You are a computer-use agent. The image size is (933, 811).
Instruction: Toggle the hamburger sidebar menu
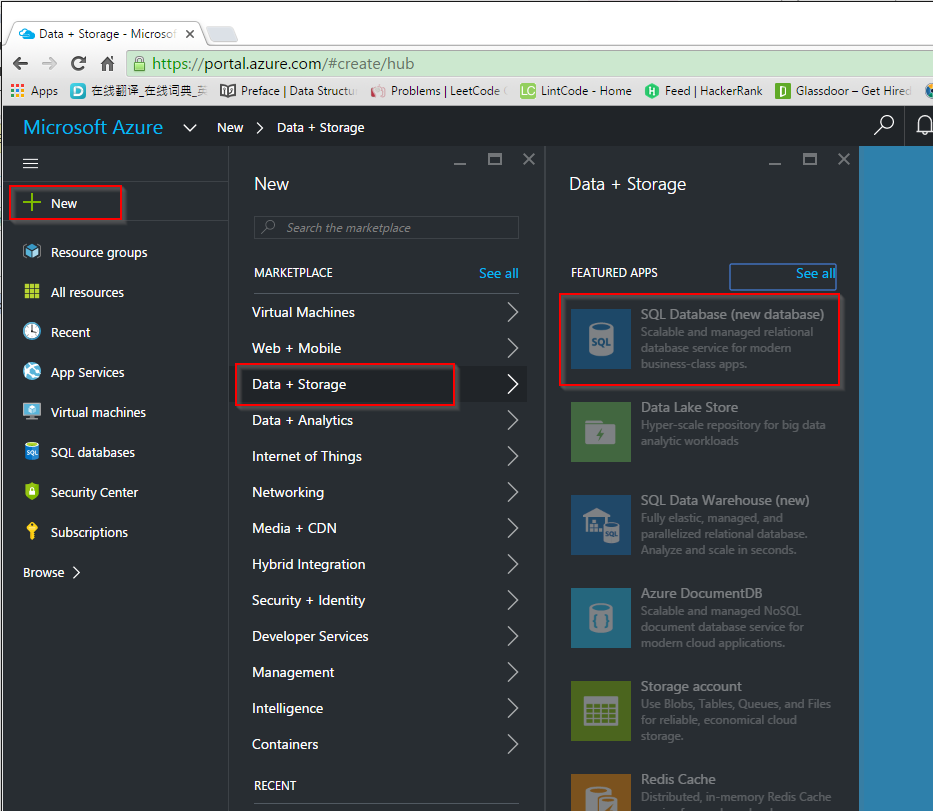30,163
